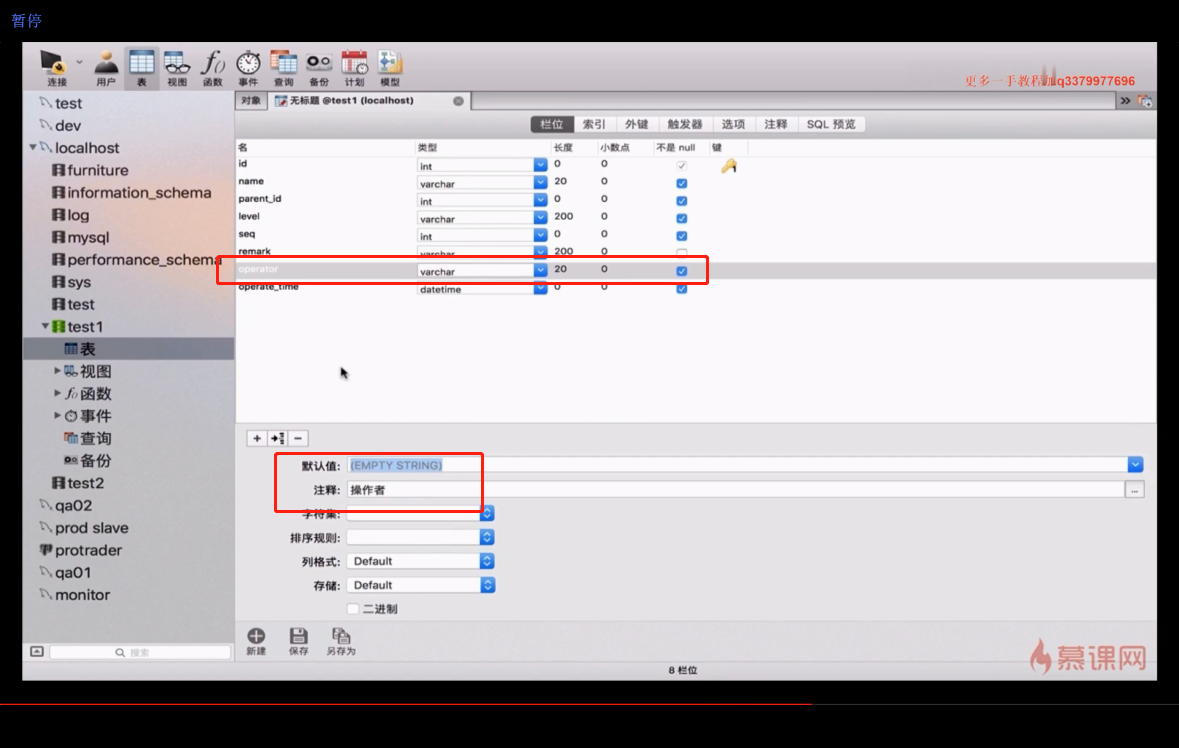Switch to the 外键 (Foreign Keys) tab
This screenshot has width=1179, height=748.
pos(636,124)
